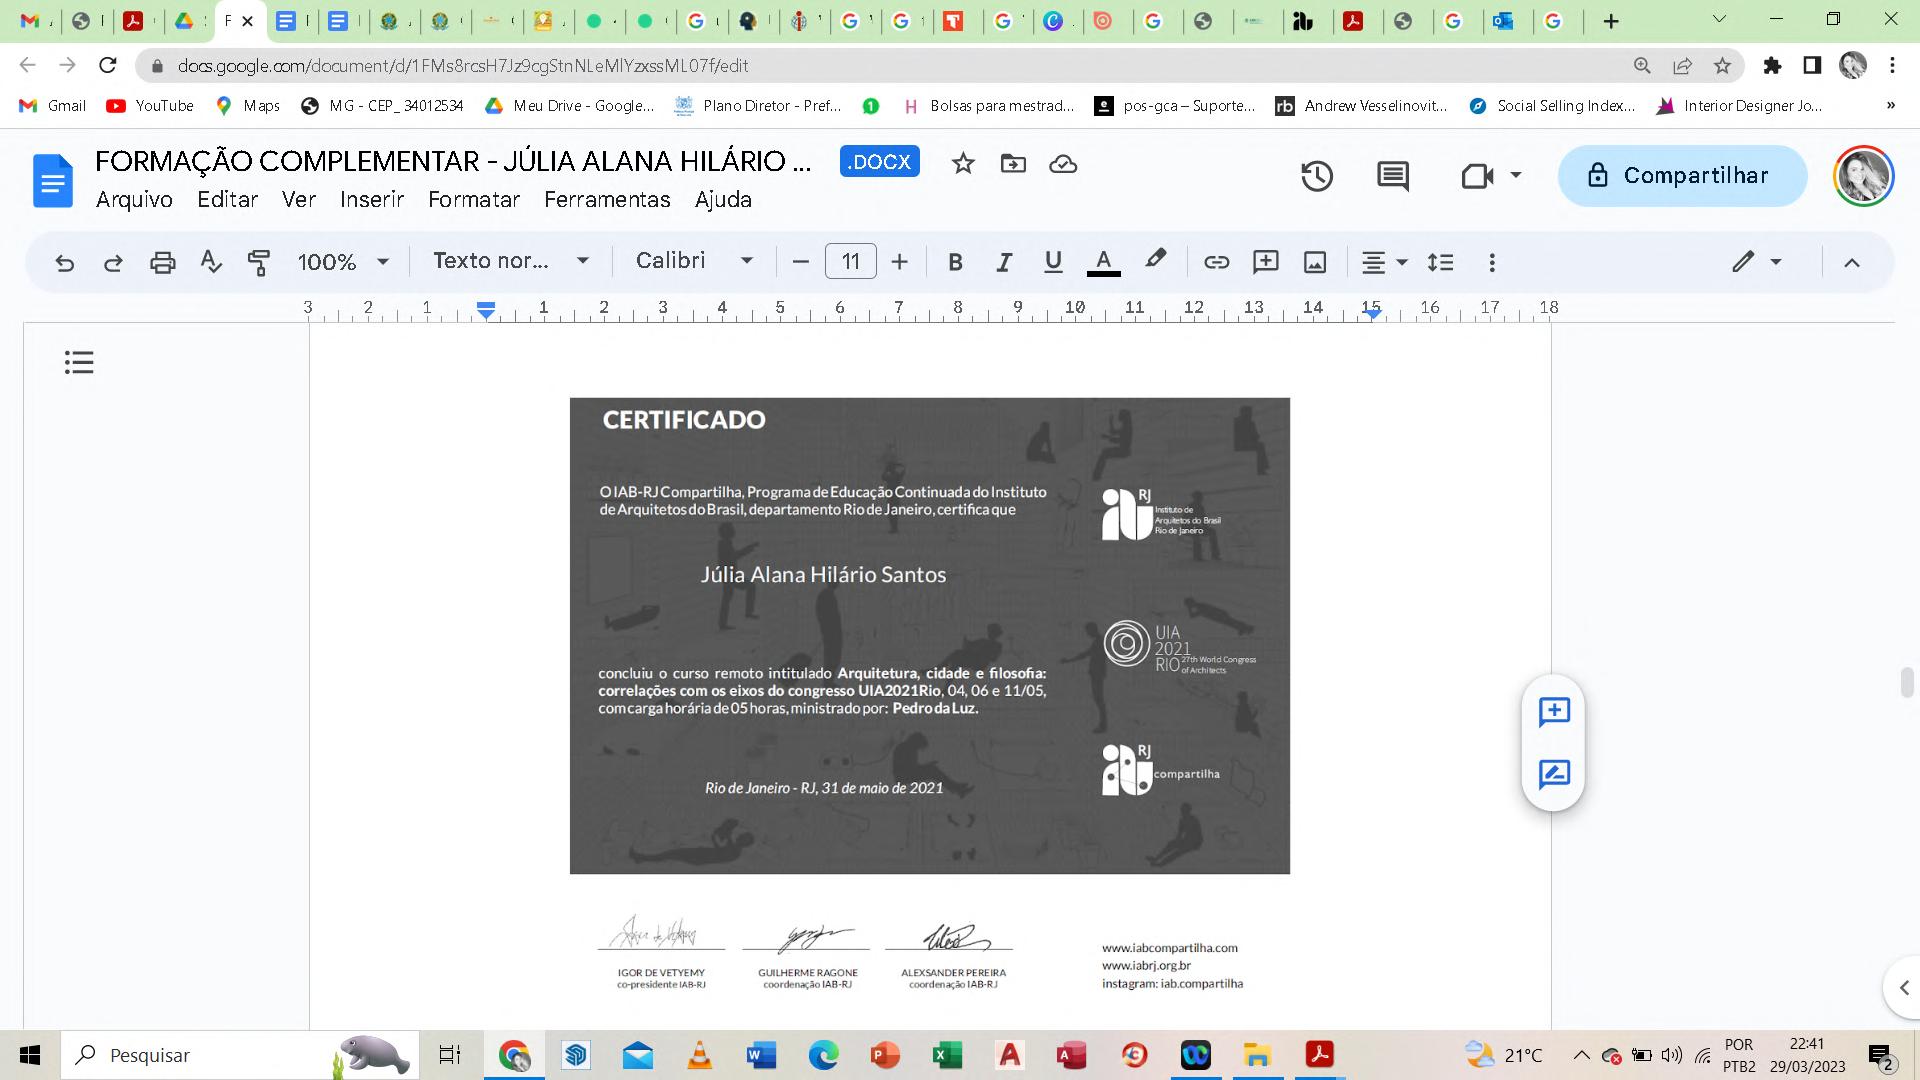Click the .DOCX badge button

tap(879, 162)
